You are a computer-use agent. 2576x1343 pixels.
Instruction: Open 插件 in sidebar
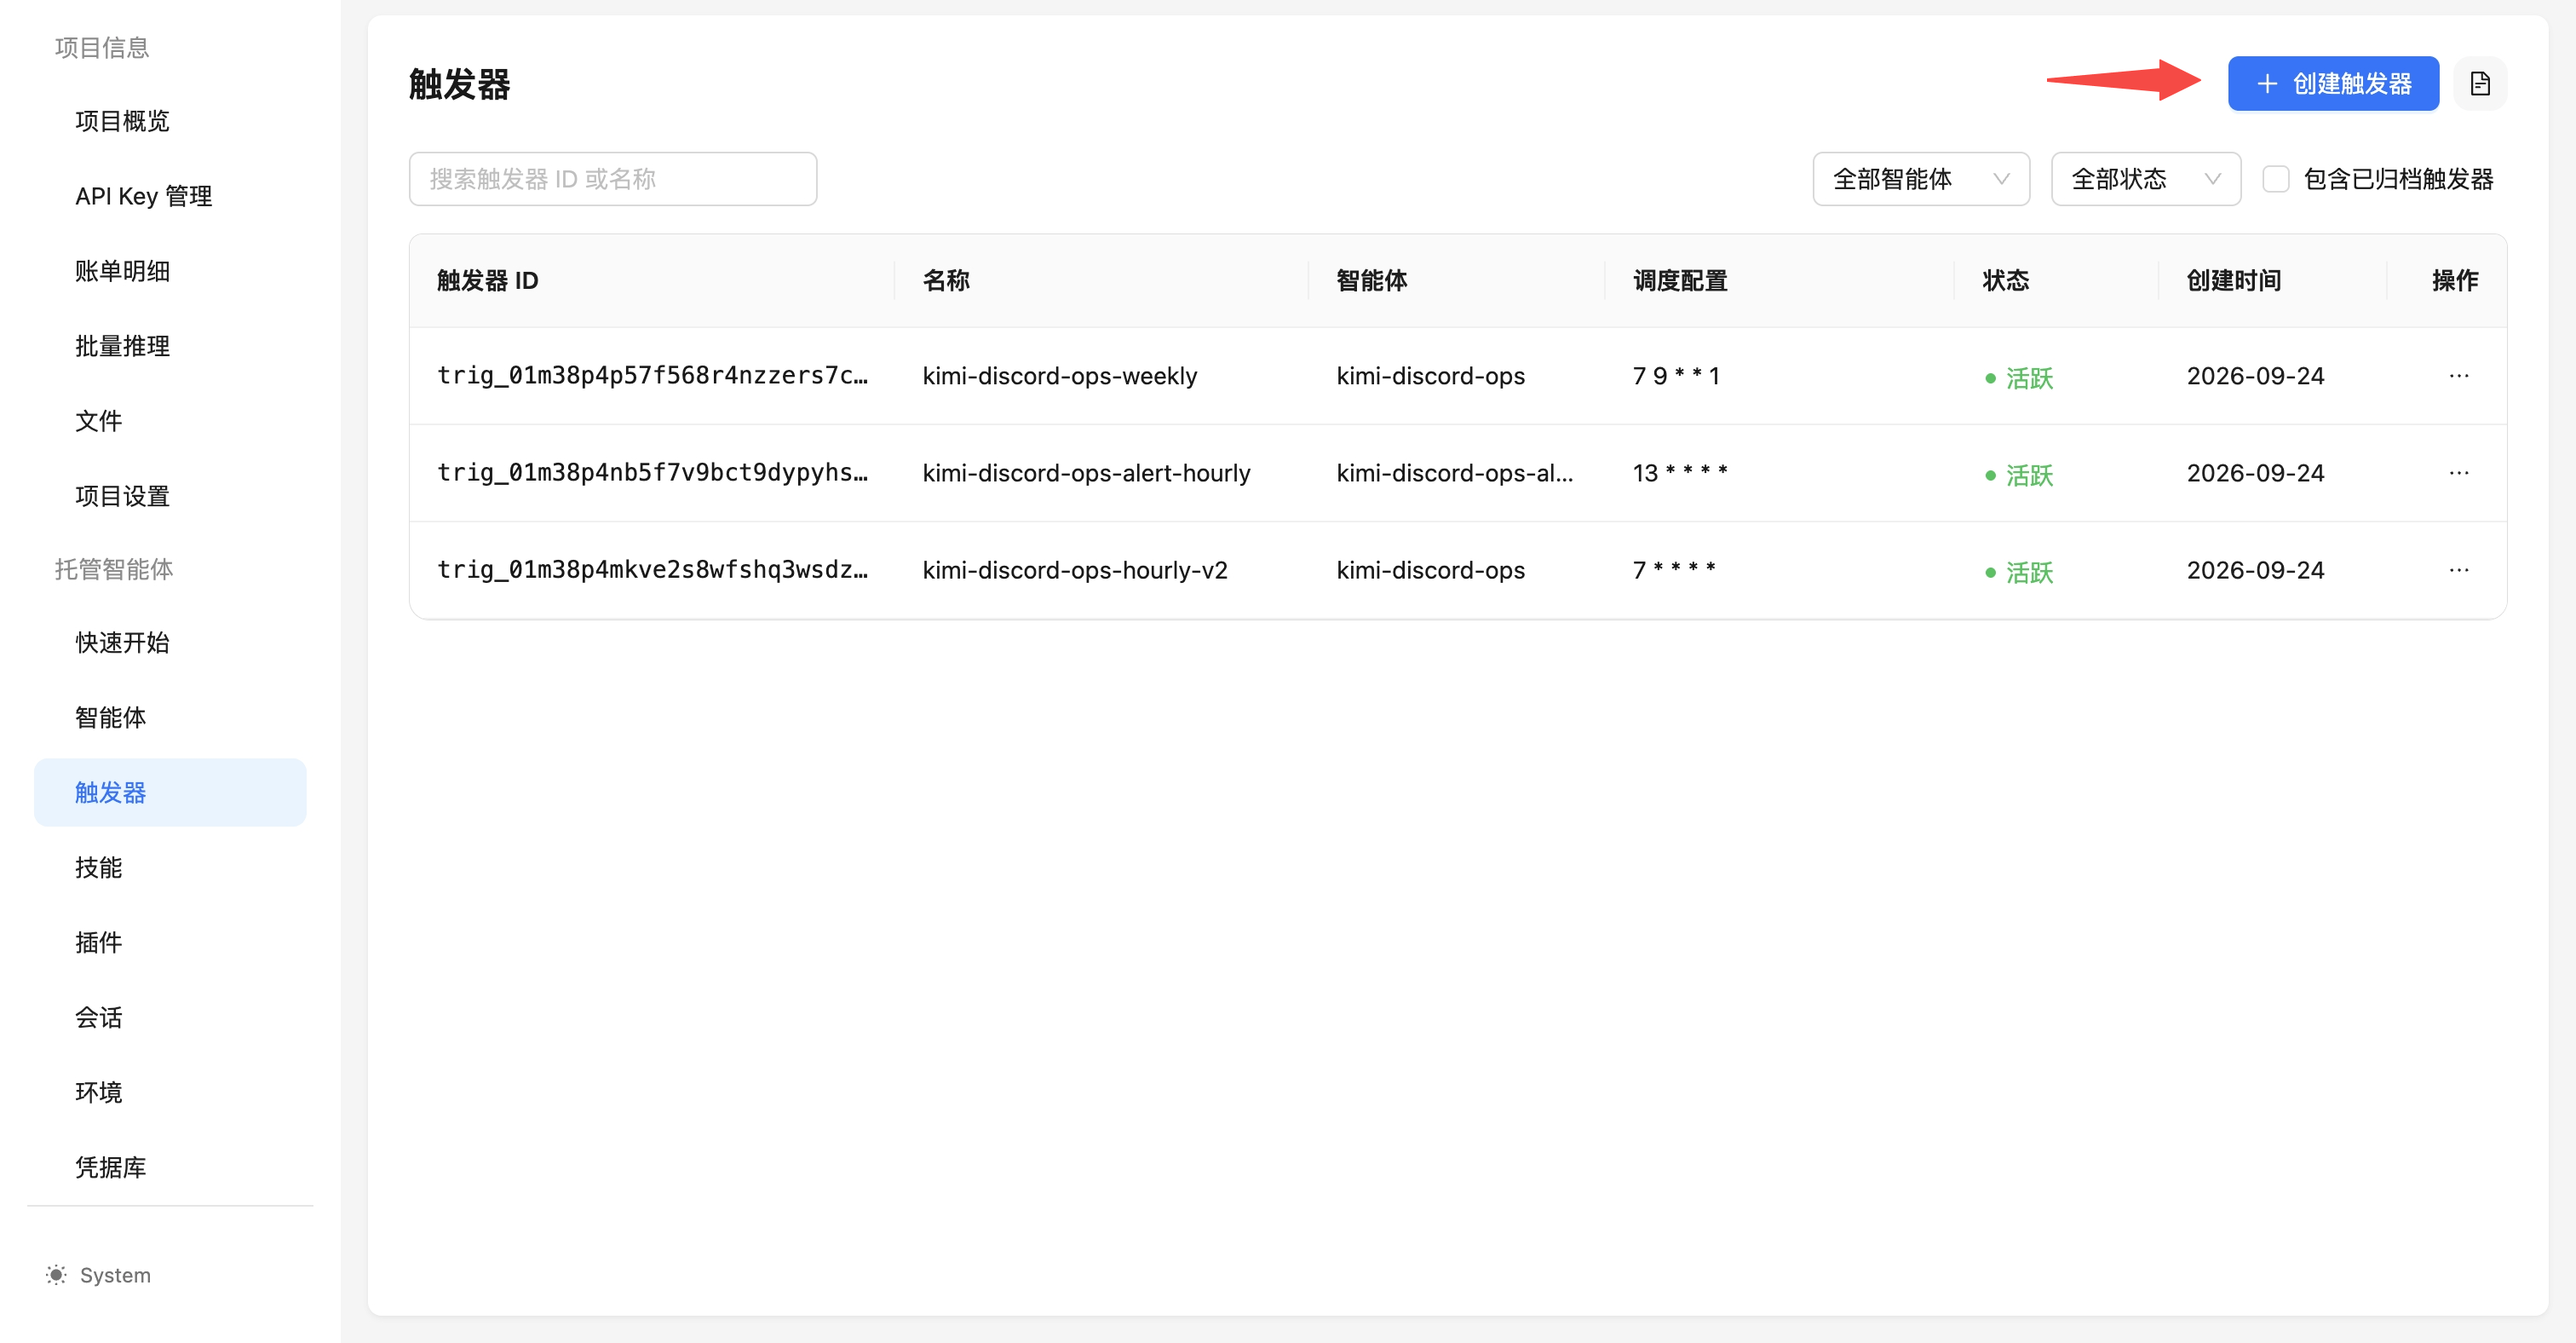[x=170, y=942]
